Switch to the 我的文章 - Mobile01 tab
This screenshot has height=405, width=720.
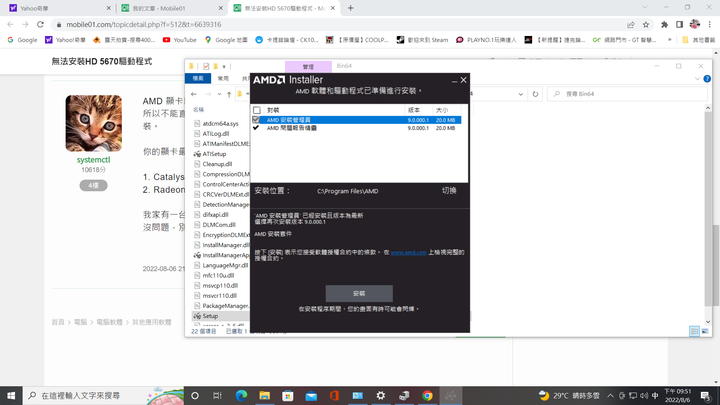tap(170, 8)
